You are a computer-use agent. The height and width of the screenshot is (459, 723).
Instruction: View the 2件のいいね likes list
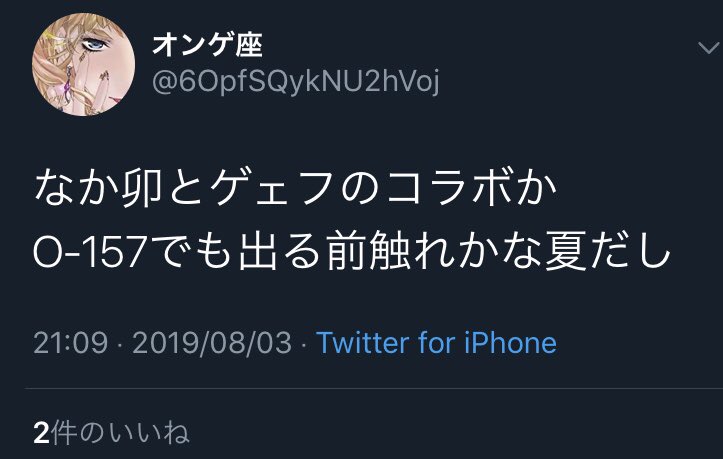(x=111, y=433)
